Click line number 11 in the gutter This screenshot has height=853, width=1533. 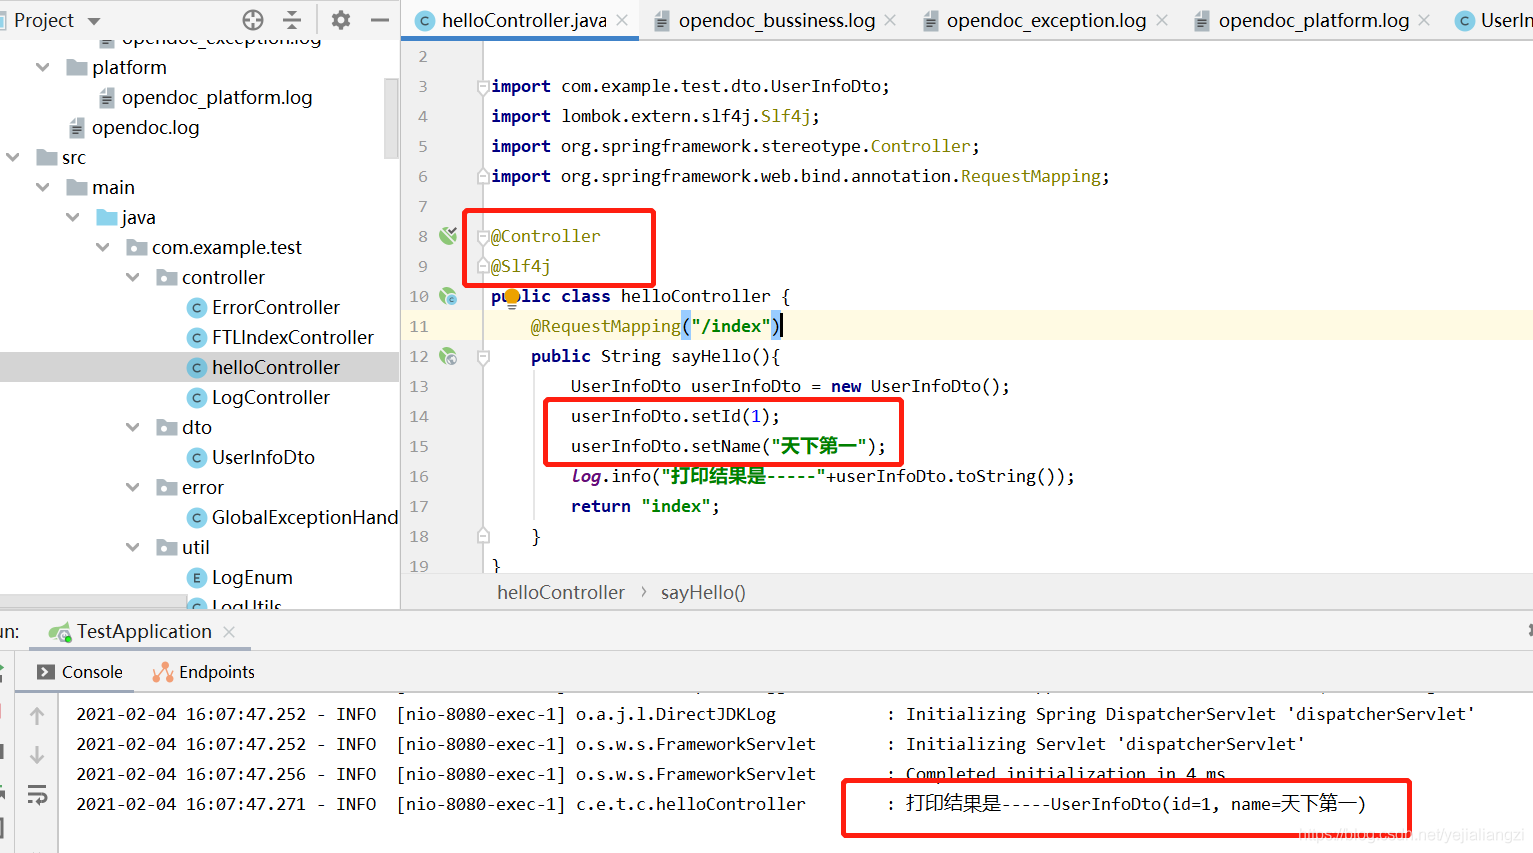click(419, 326)
